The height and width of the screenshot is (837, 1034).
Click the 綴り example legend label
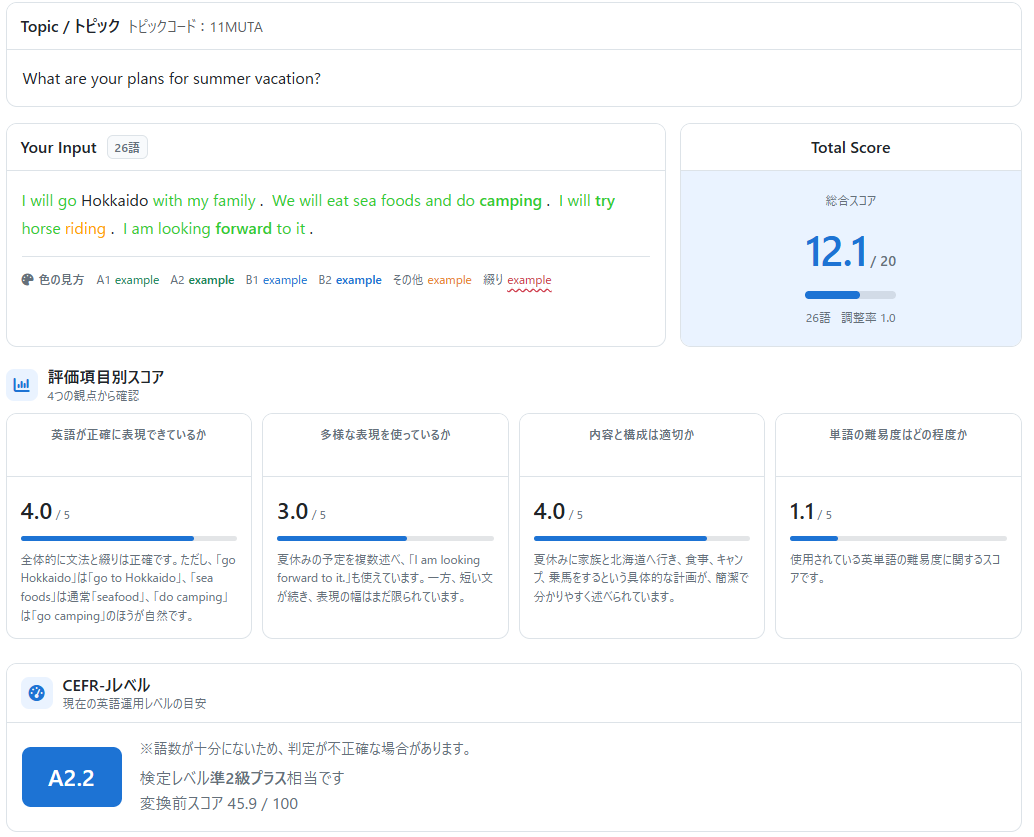[517, 280]
